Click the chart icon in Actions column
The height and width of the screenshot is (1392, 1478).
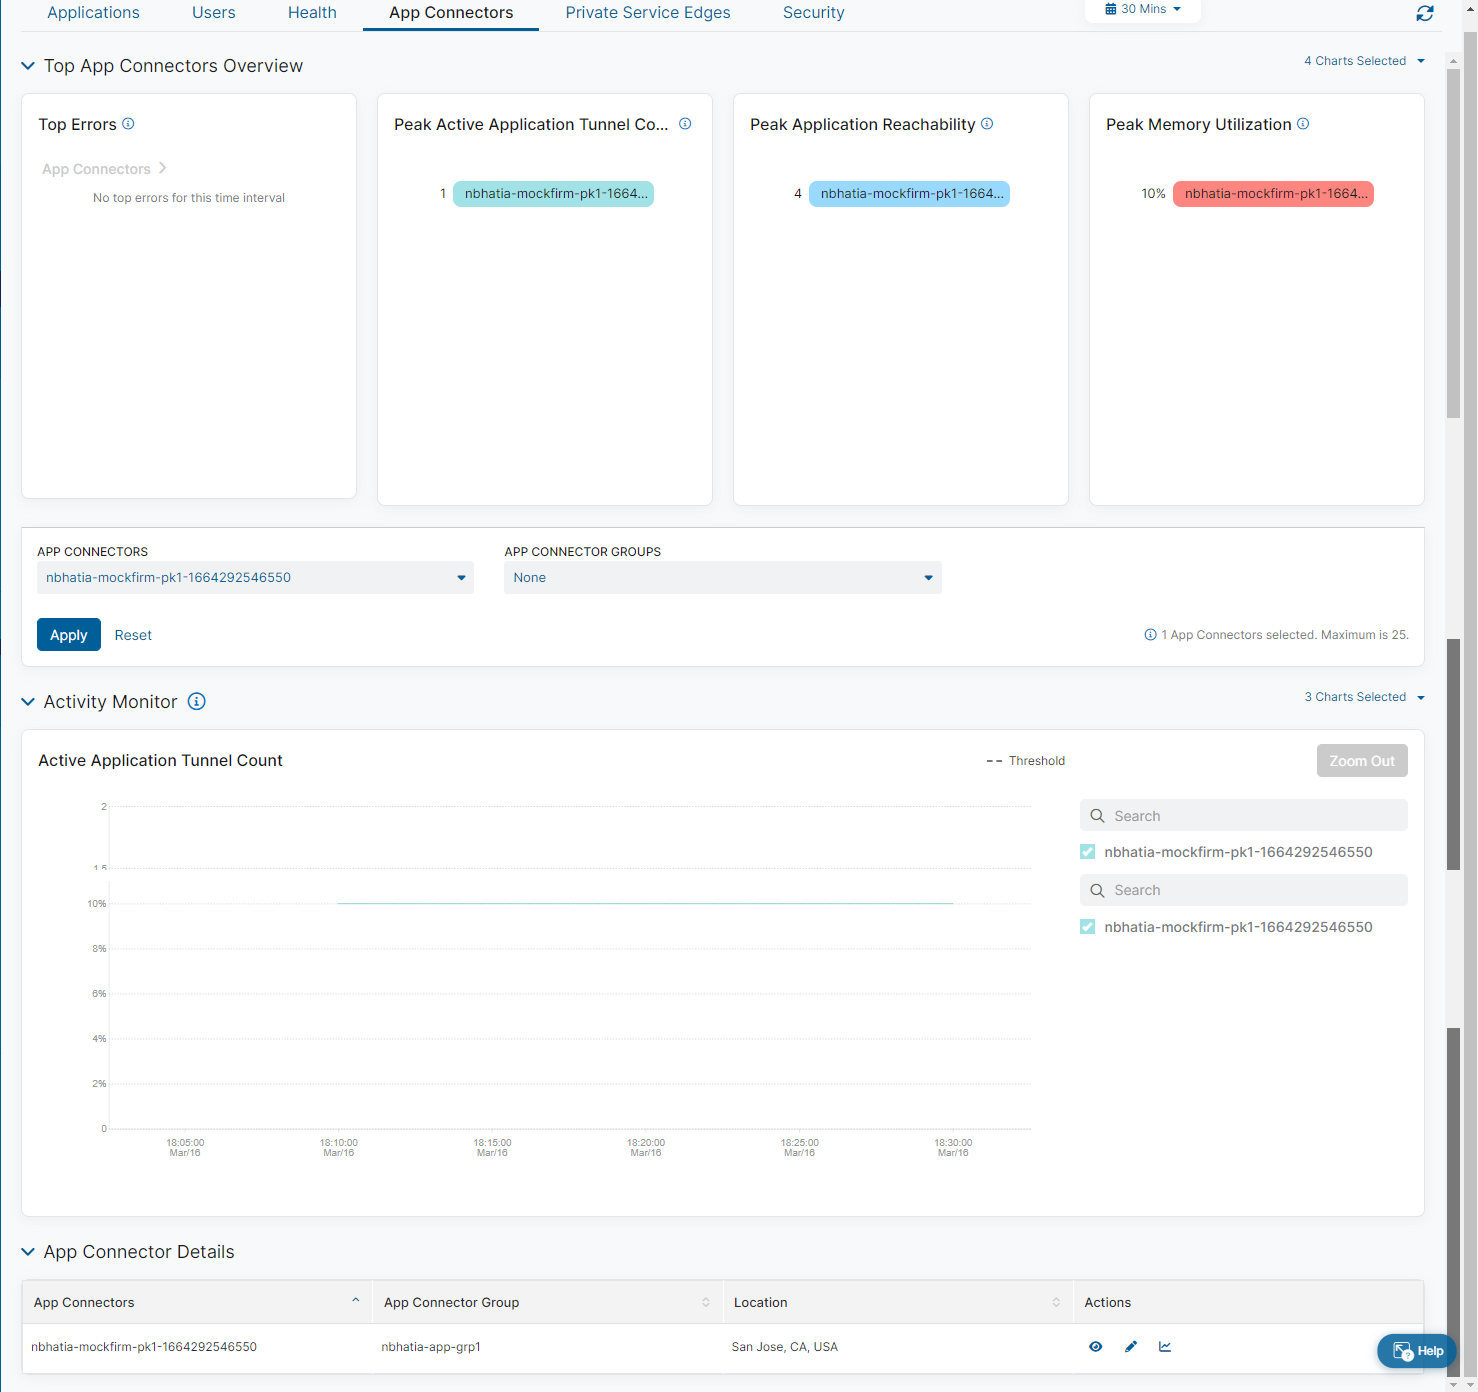coord(1165,1347)
